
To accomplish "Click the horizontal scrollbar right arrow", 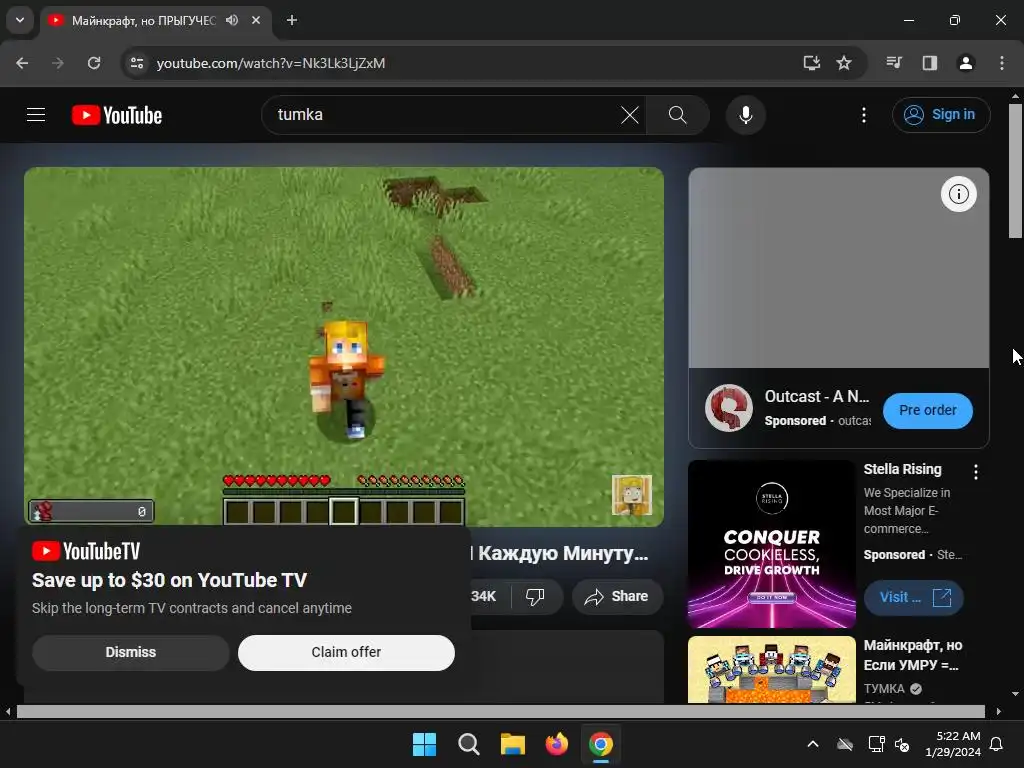I will [x=999, y=711].
